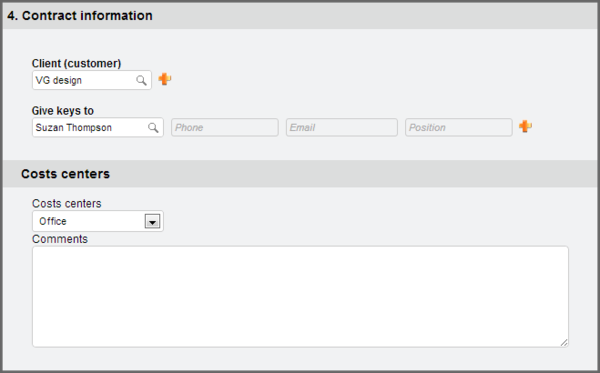Click the Client (customer) label
600x373 pixels.
77,64
